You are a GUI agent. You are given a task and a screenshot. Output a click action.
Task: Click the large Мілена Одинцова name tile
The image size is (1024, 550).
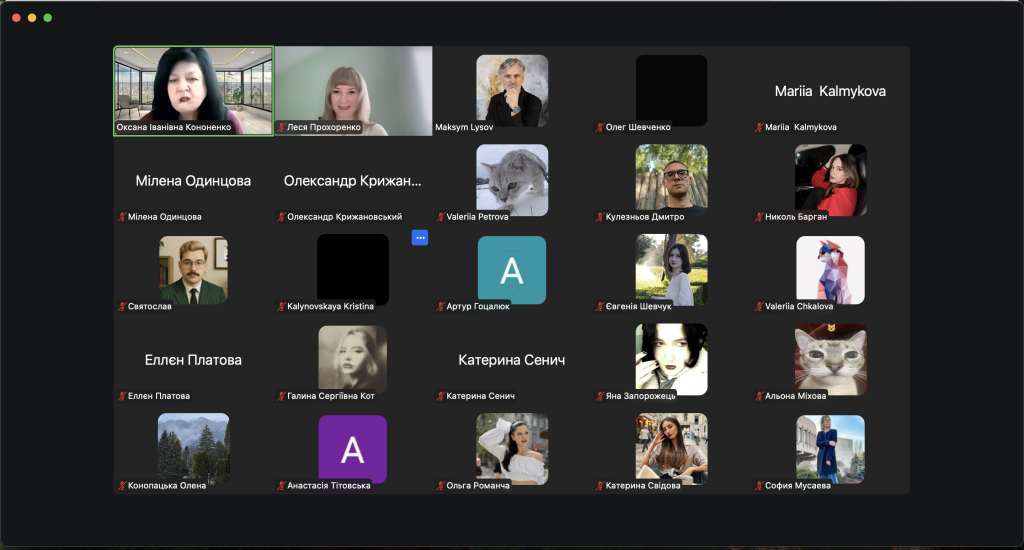point(193,181)
